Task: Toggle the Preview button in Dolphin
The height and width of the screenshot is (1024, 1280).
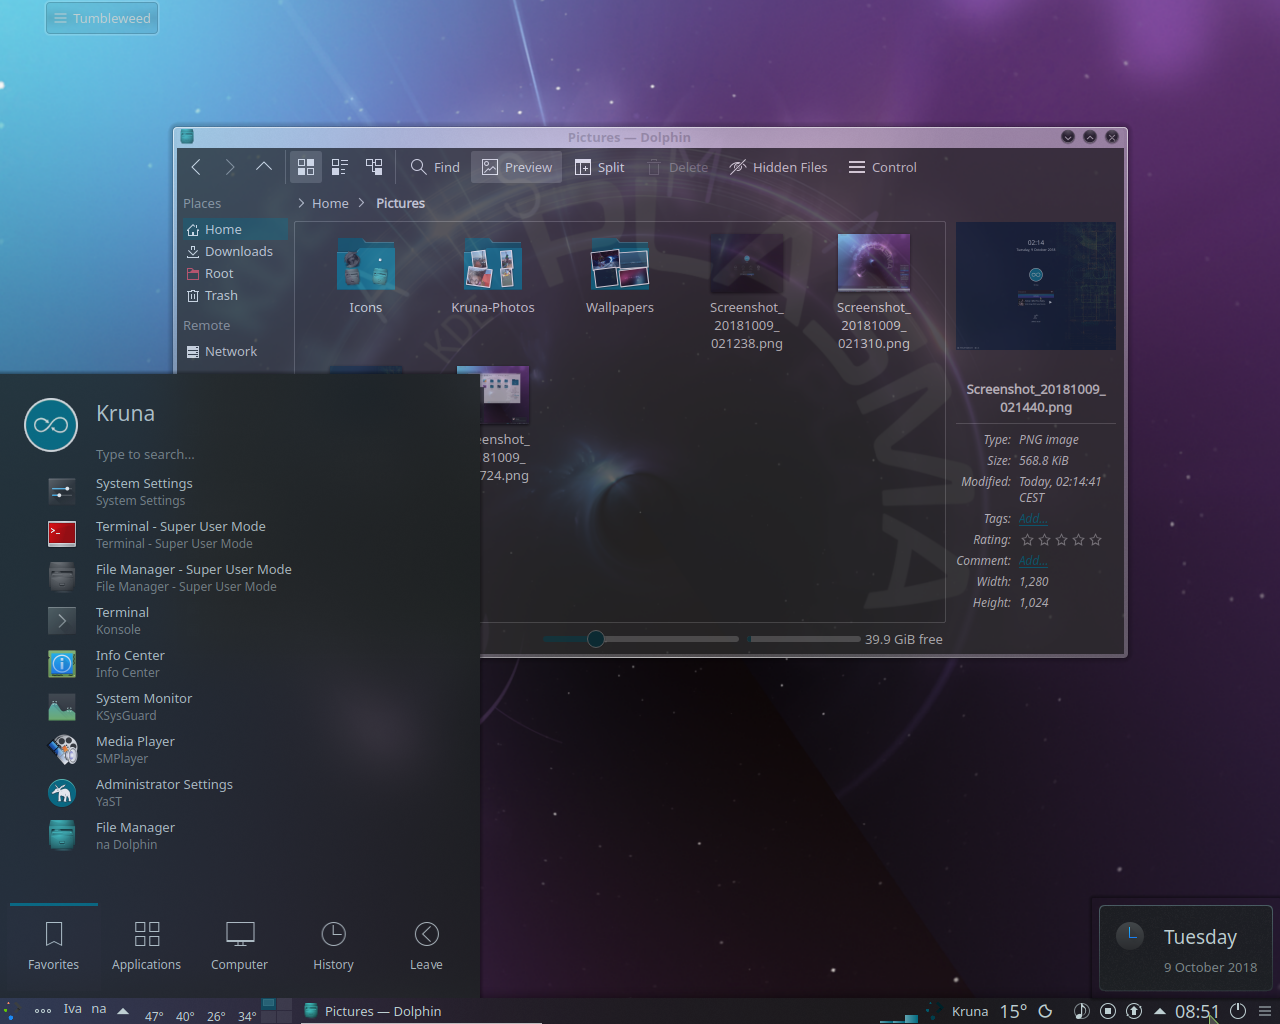Action: tap(517, 167)
